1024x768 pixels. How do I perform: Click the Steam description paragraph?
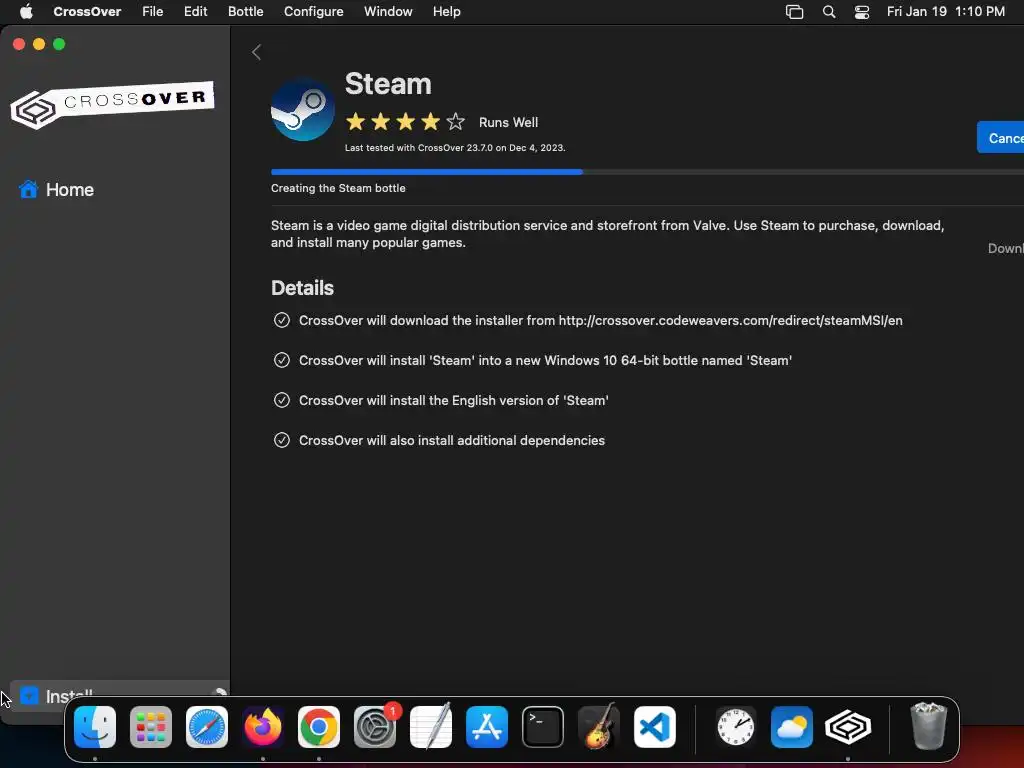click(607, 234)
